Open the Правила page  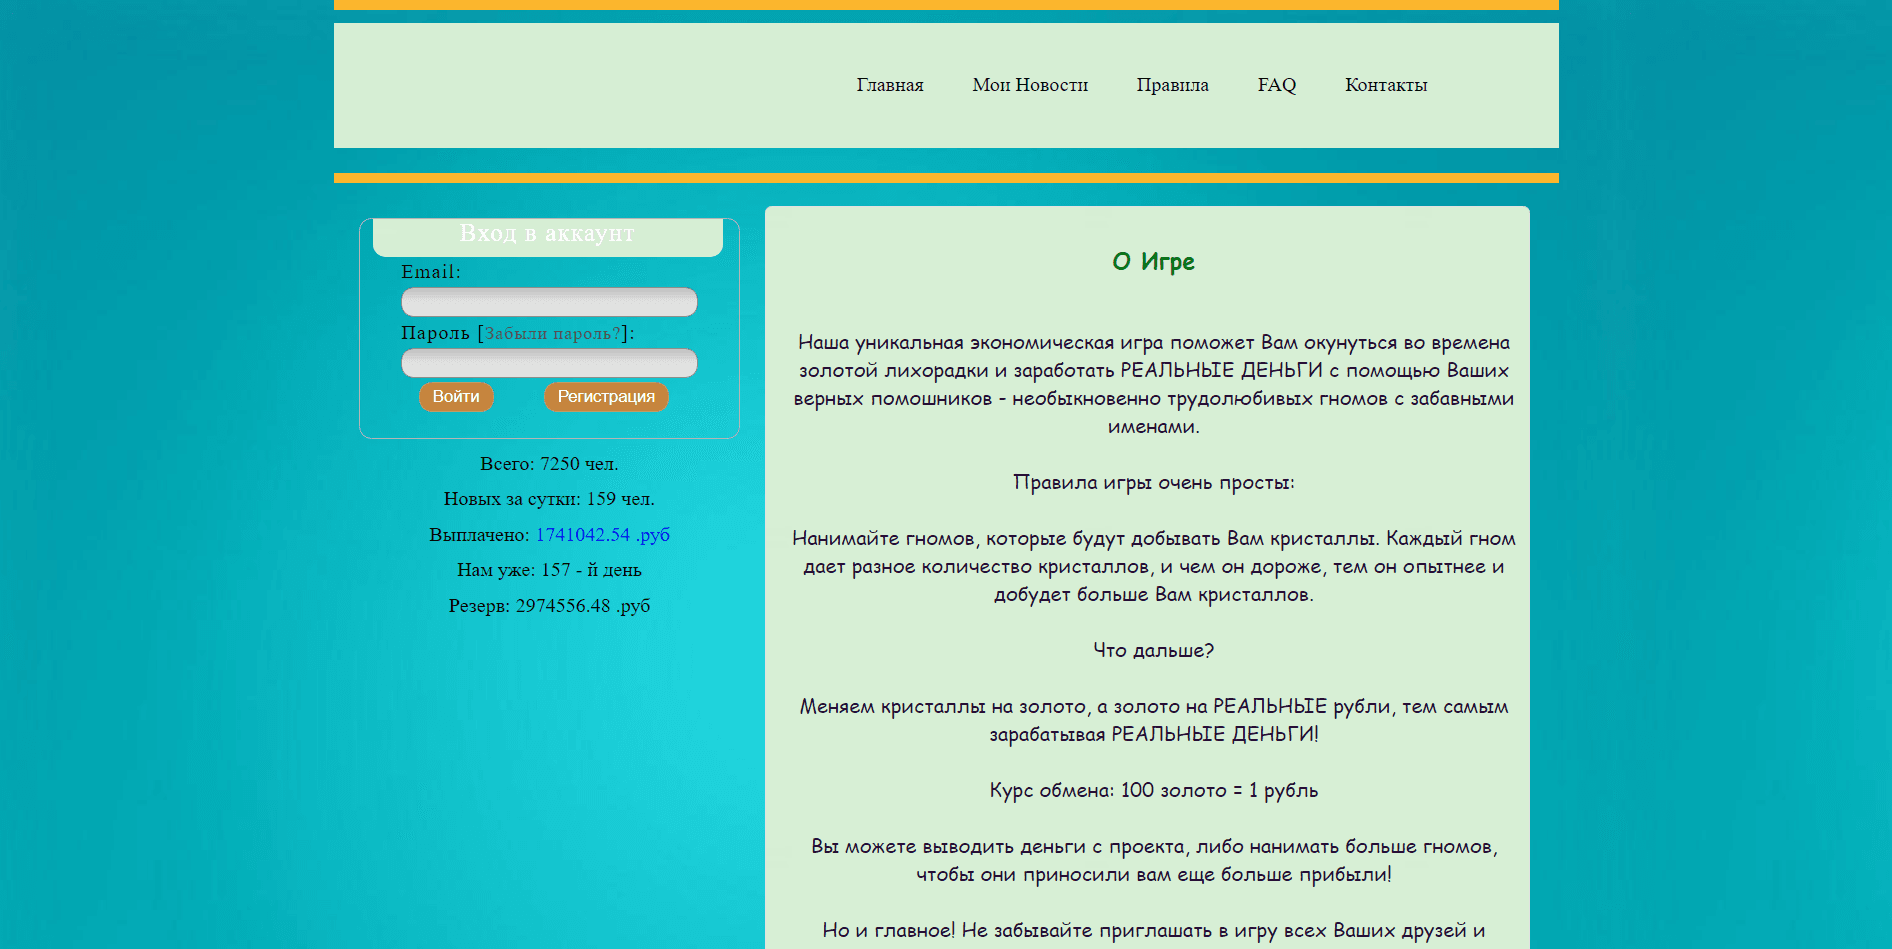(1172, 85)
